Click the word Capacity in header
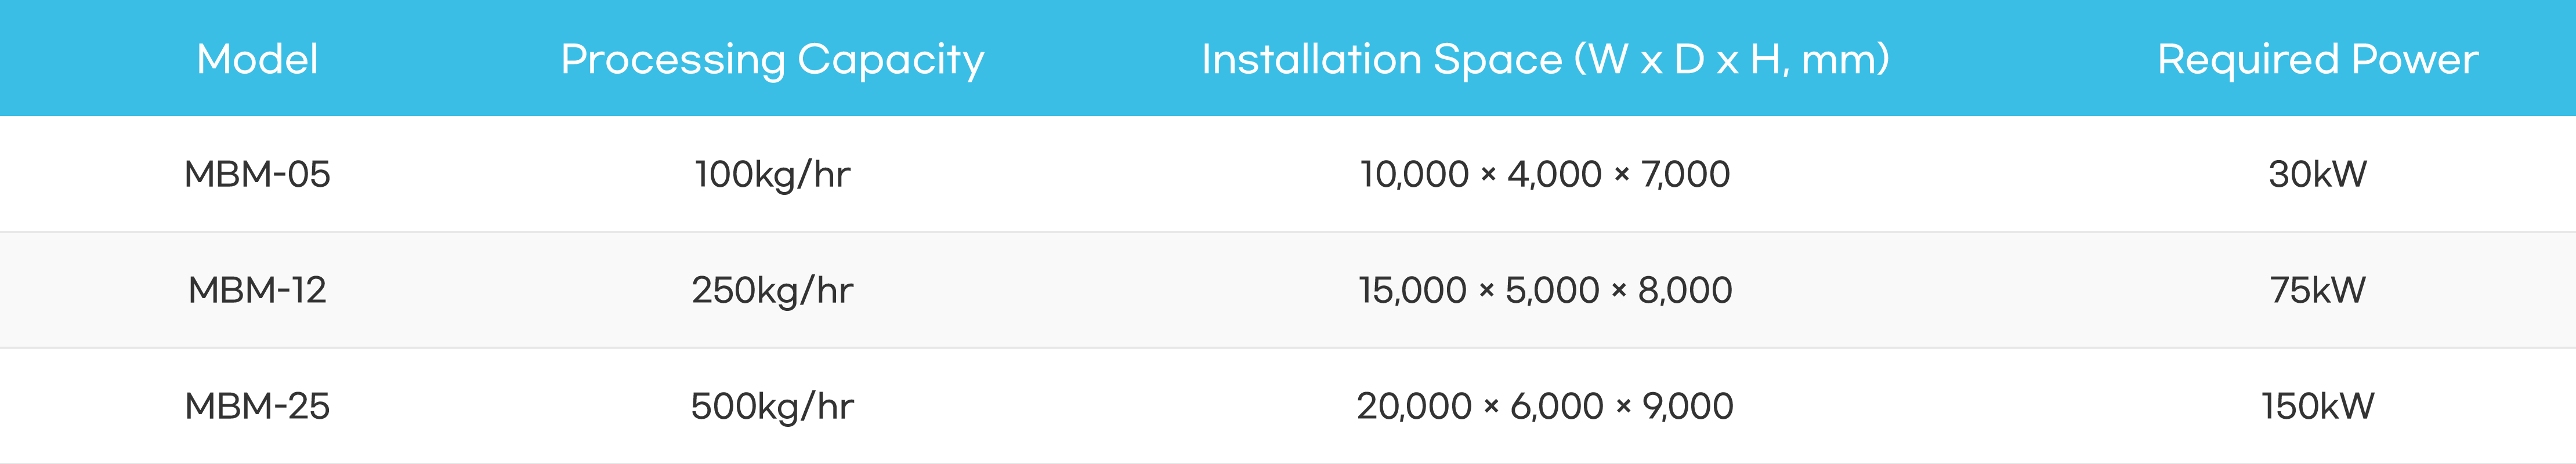The width and height of the screenshot is (2576, 464). pyautogui.click(x=891, y=61)
